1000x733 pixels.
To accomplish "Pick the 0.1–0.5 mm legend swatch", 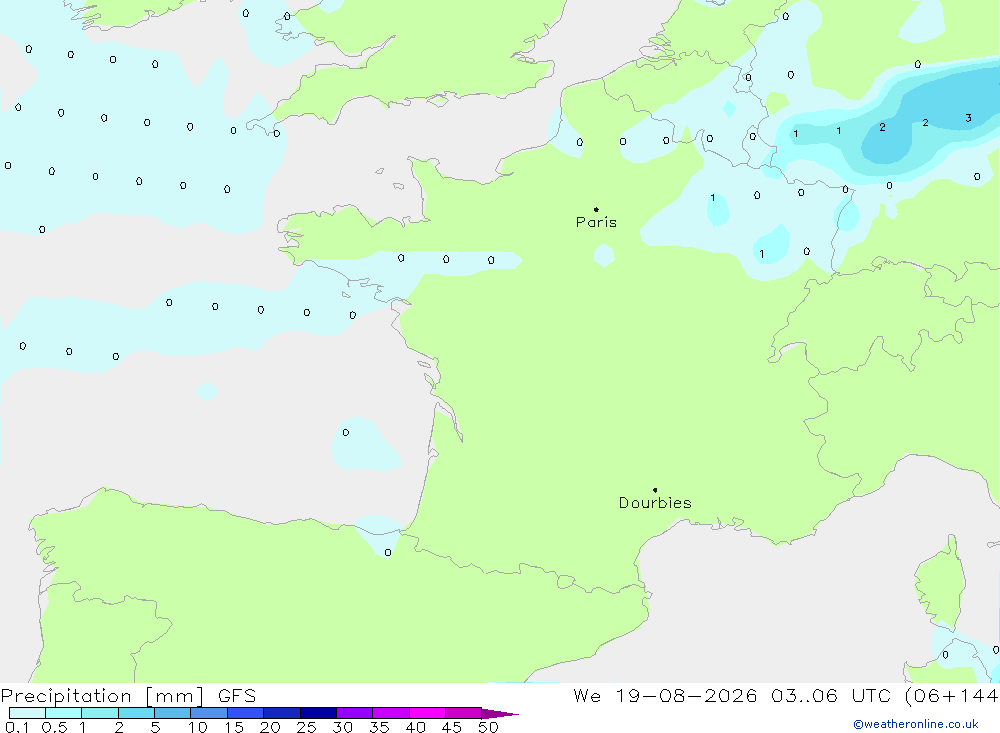I will tap(27, 713).
